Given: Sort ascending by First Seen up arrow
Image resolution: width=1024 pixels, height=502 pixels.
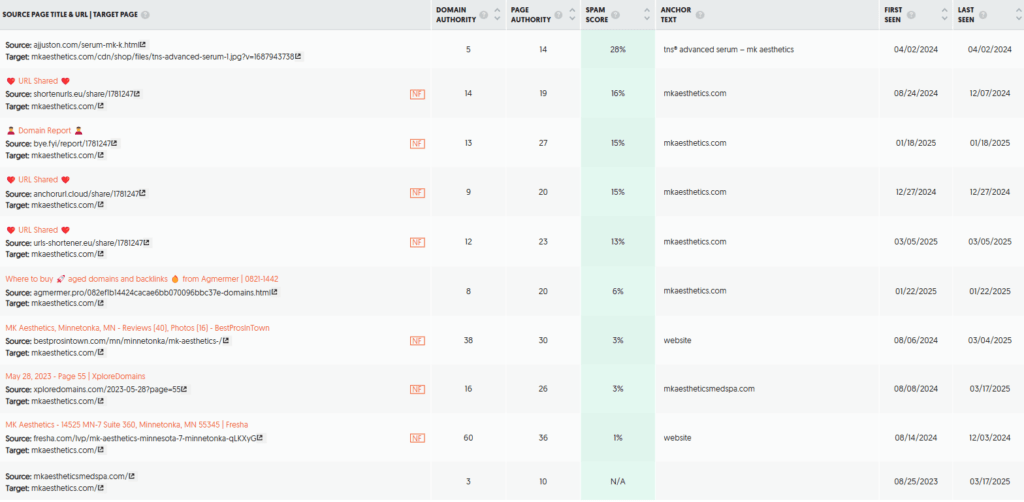Looking at the screenshot, I should tap(944, 10).
